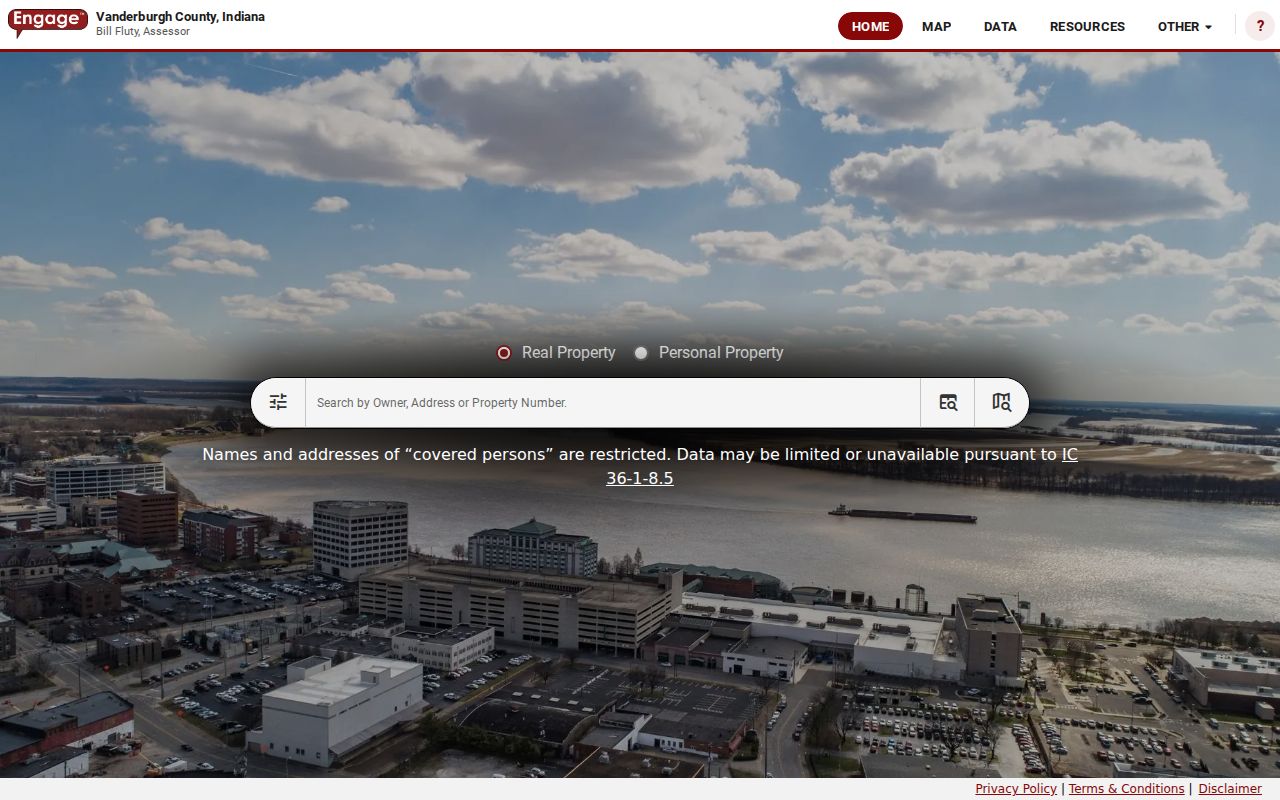Click the Vanderburgh County, Indiana title
This screenshot has width=1280, height=800.
click(x=180, y=16)
